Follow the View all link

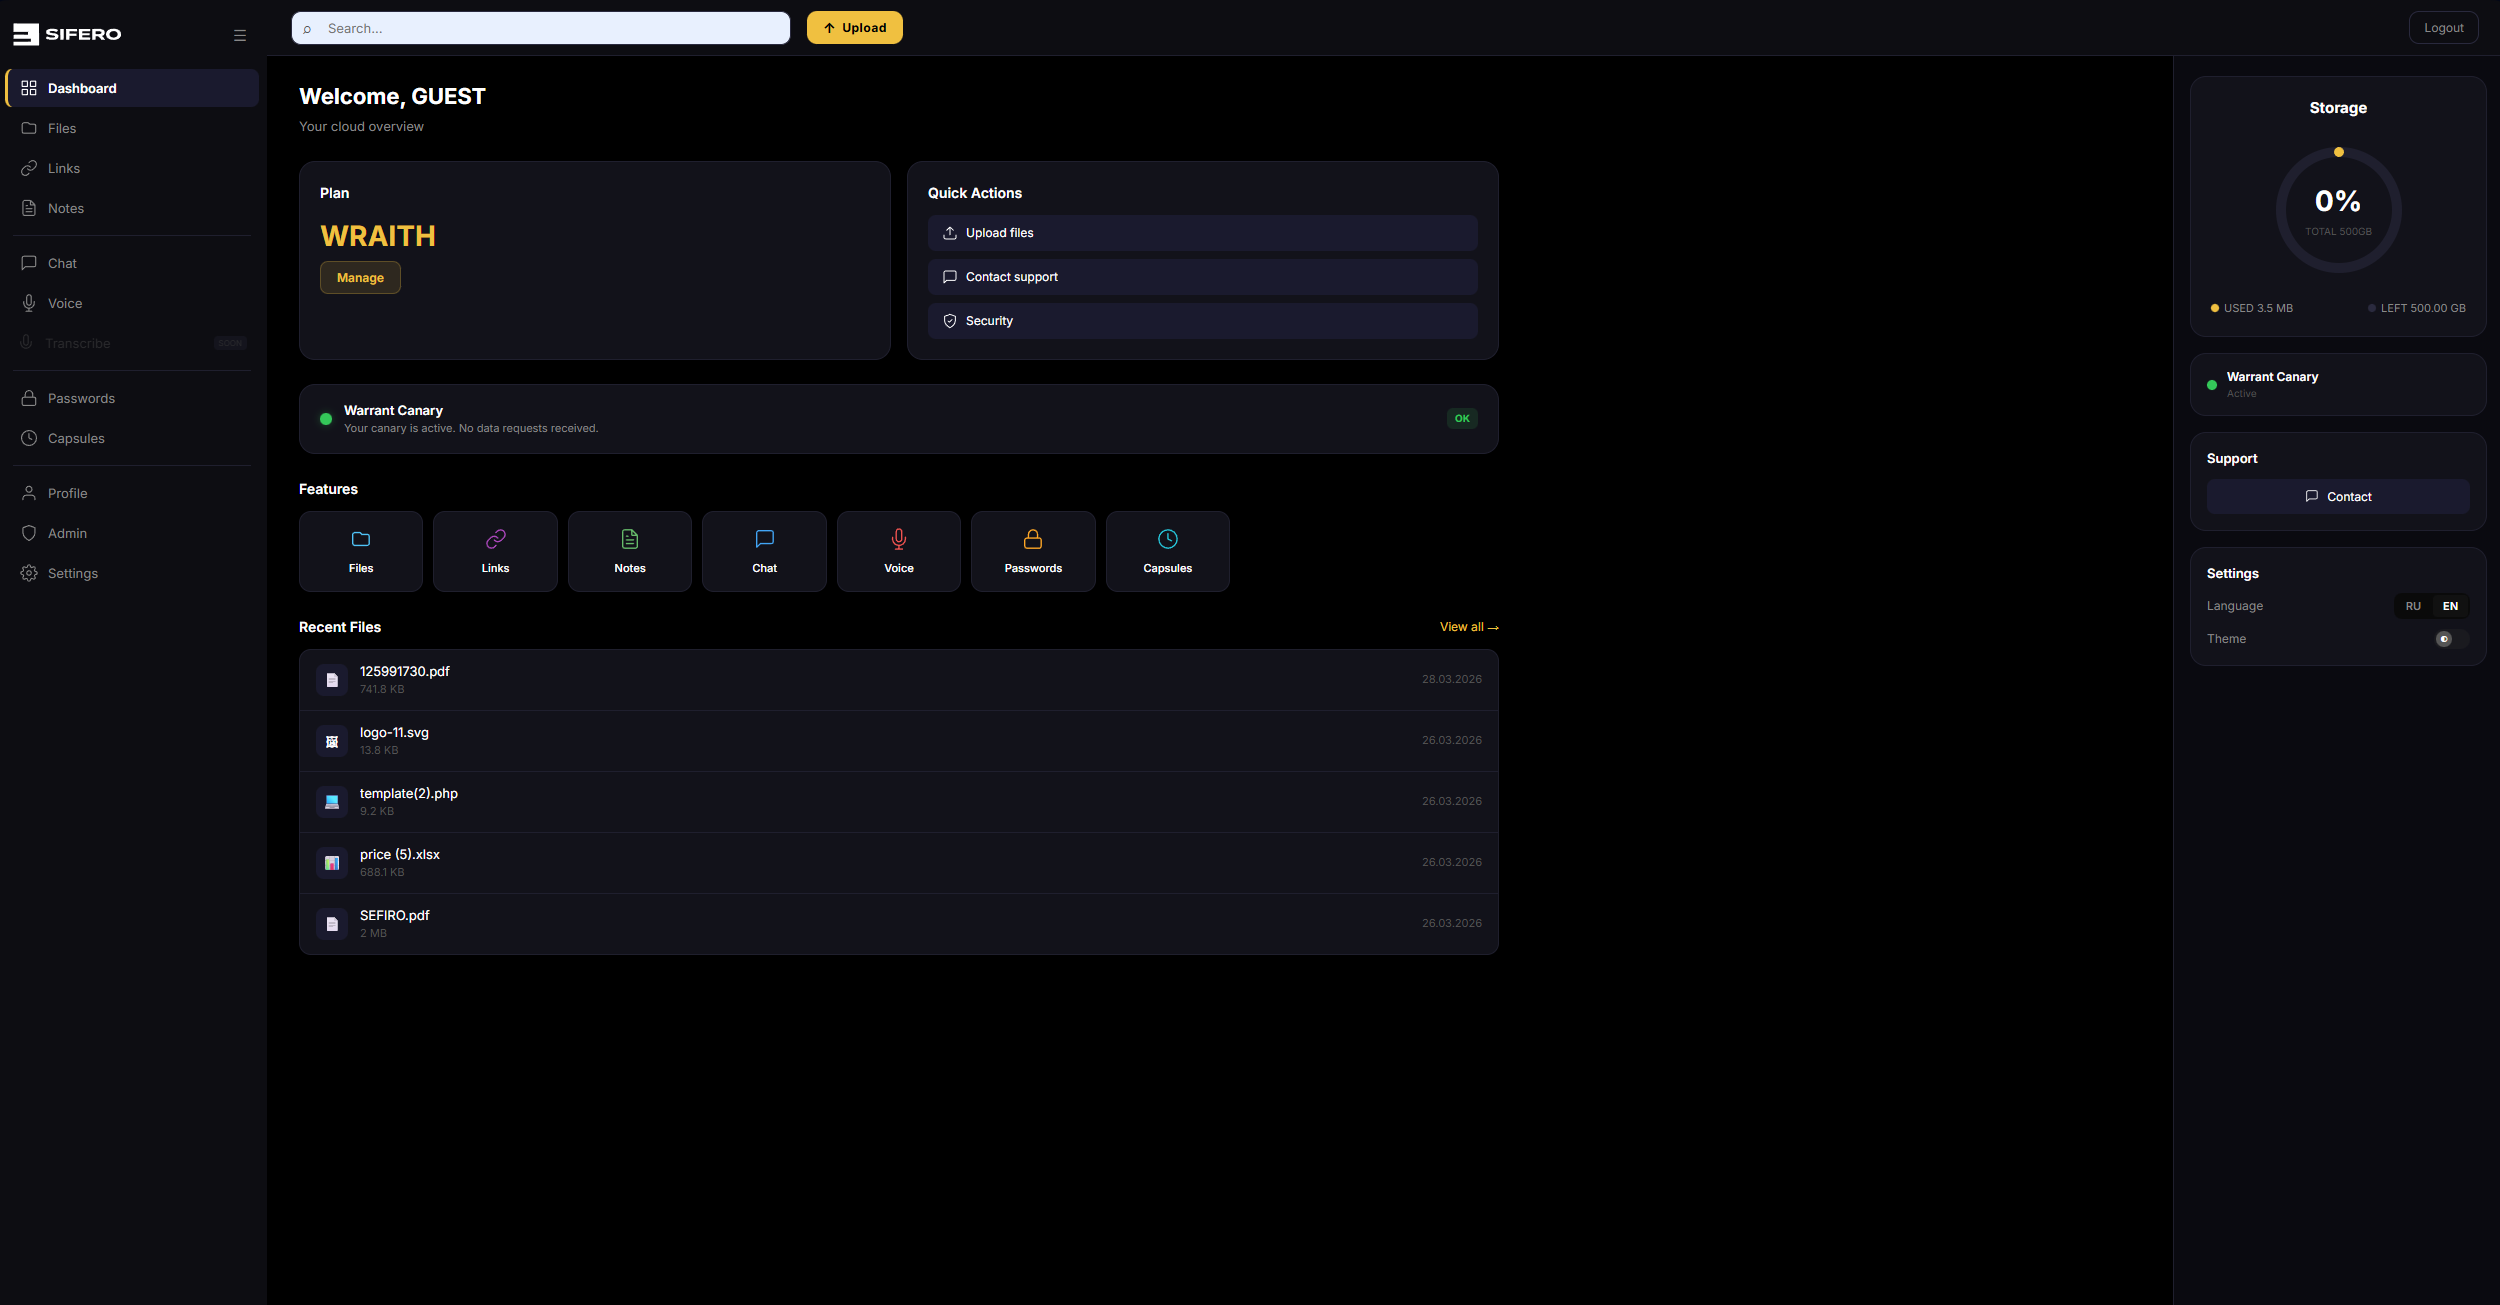(1468, 627)
